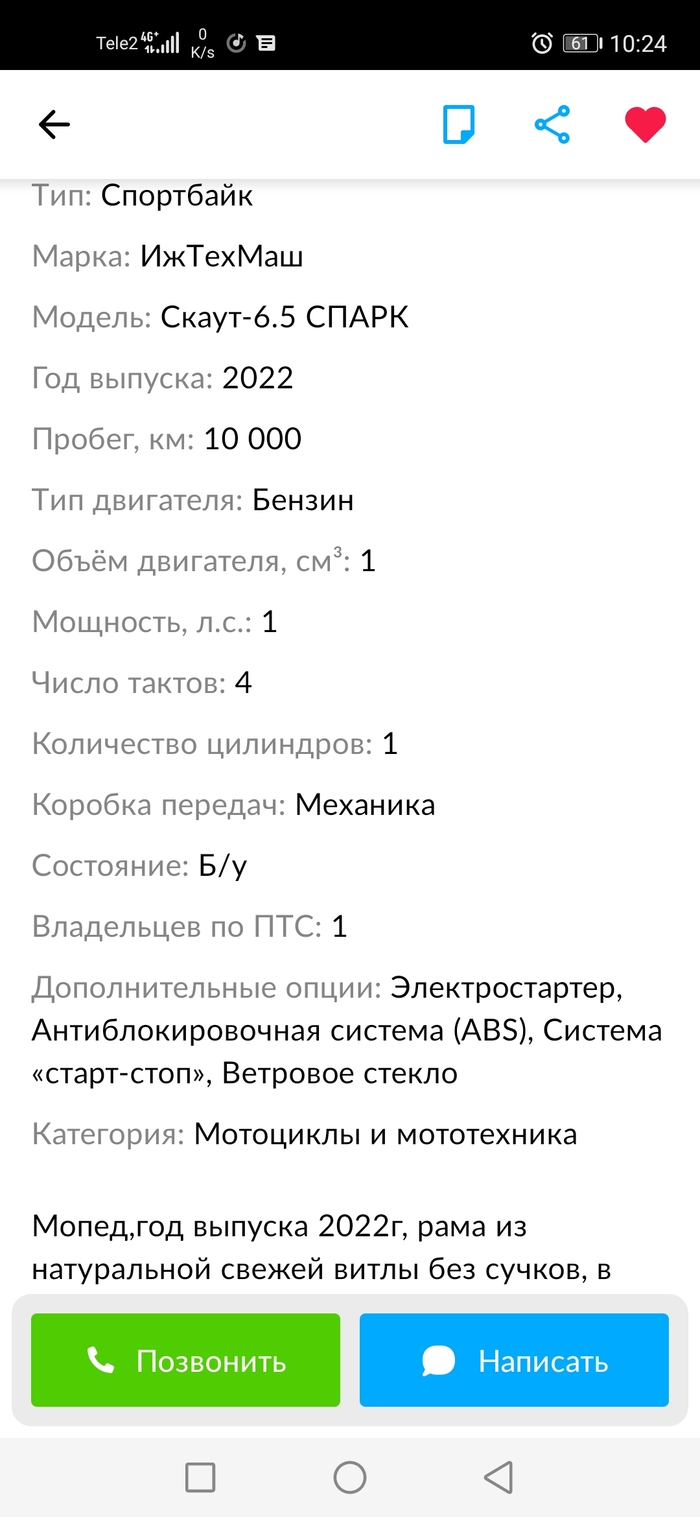Viewport: 700px width, 1517px height.
Task: Share this listing via the share icon
Action: pos(552,125)
